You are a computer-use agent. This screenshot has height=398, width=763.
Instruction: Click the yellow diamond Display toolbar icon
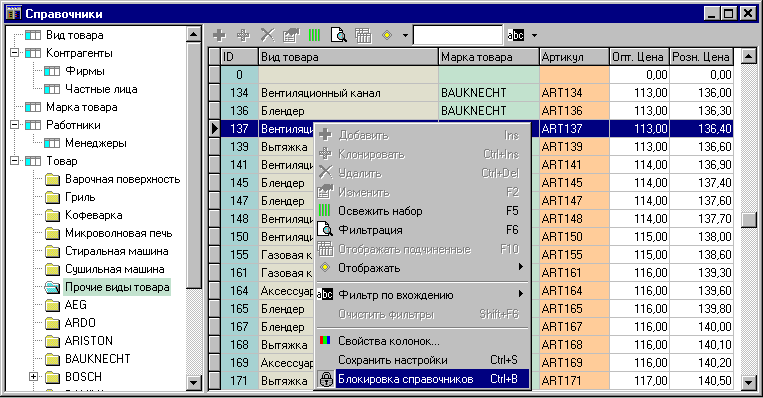coord(387,35)
